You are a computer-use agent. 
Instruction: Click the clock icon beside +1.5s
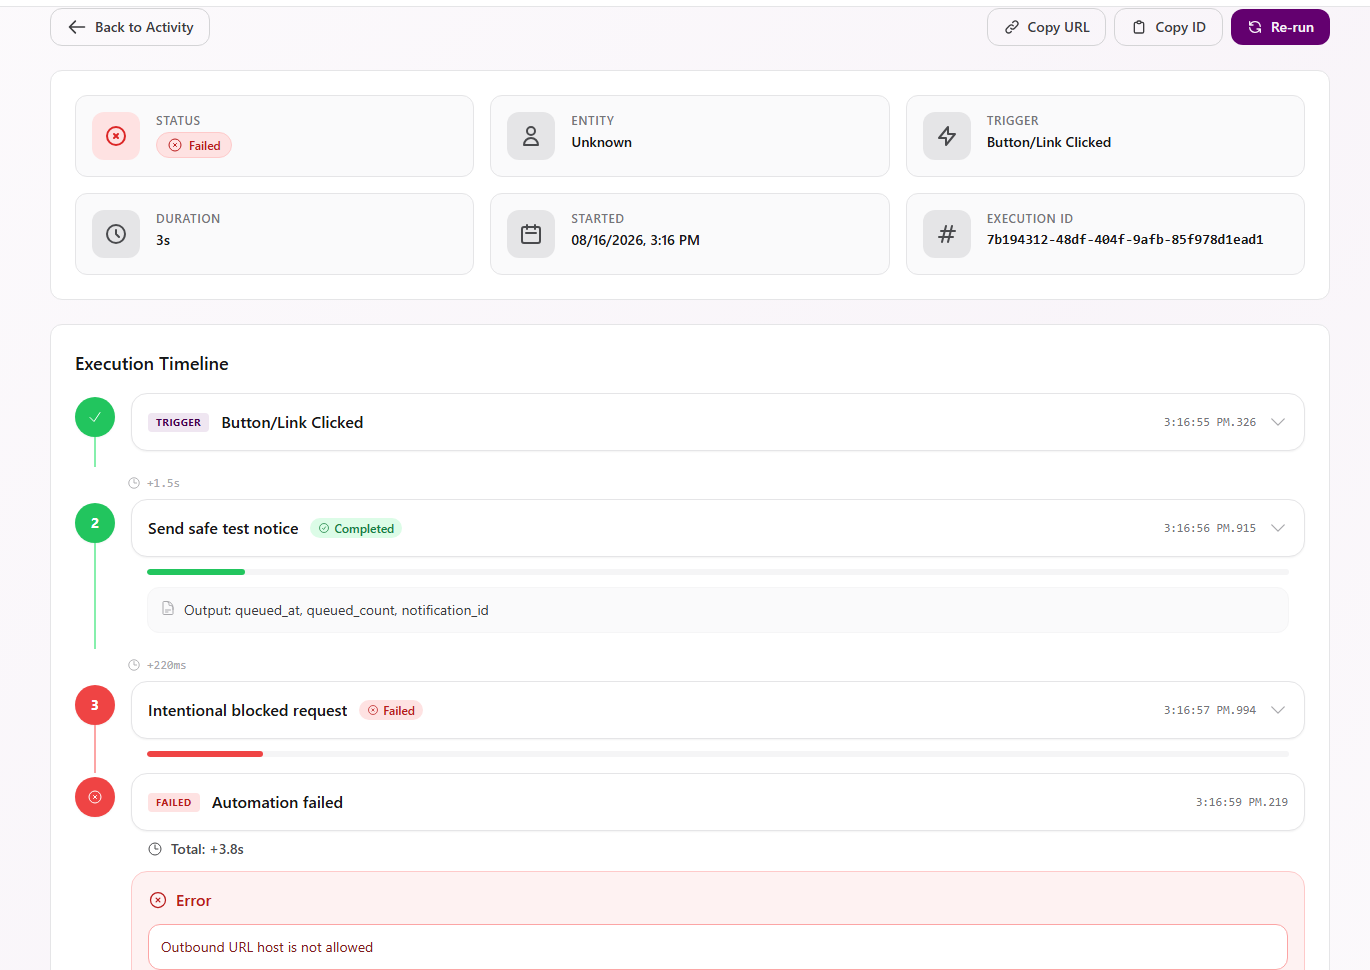click(x=134, y=483)
